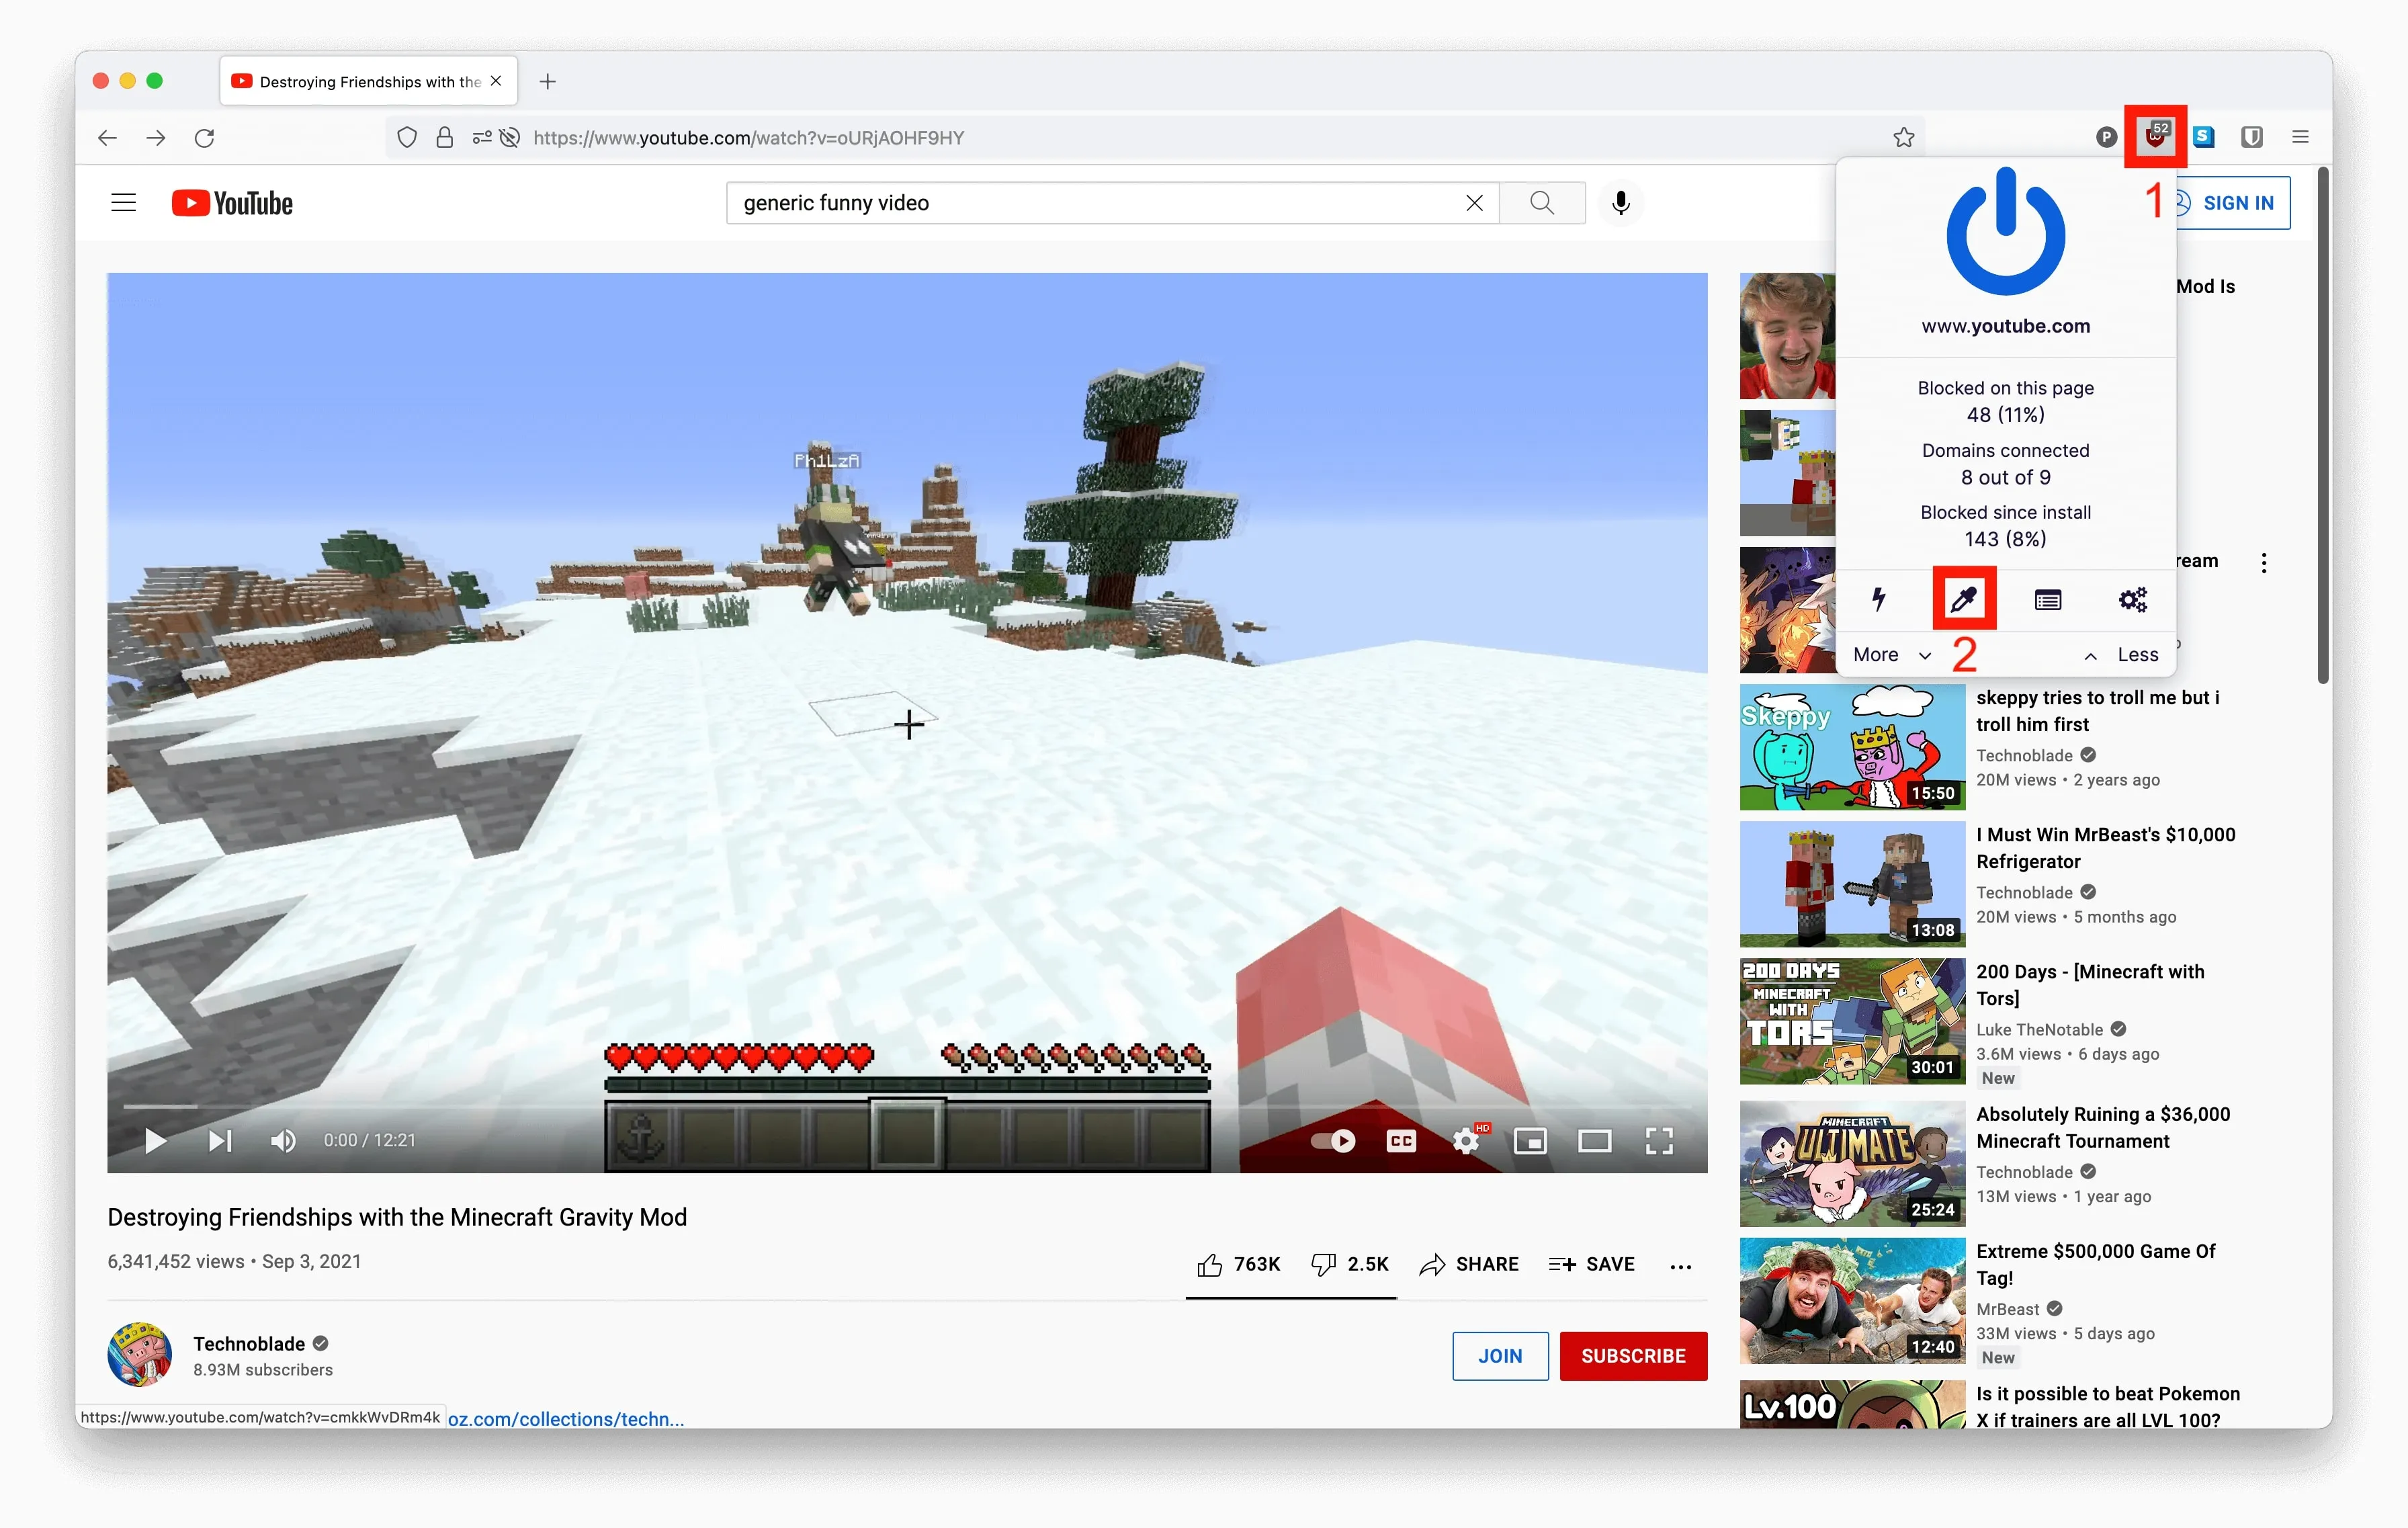Screen dimensions: 2408x1528
Task: Open Firefox application hamburger menu
Action: (2300, 137)
